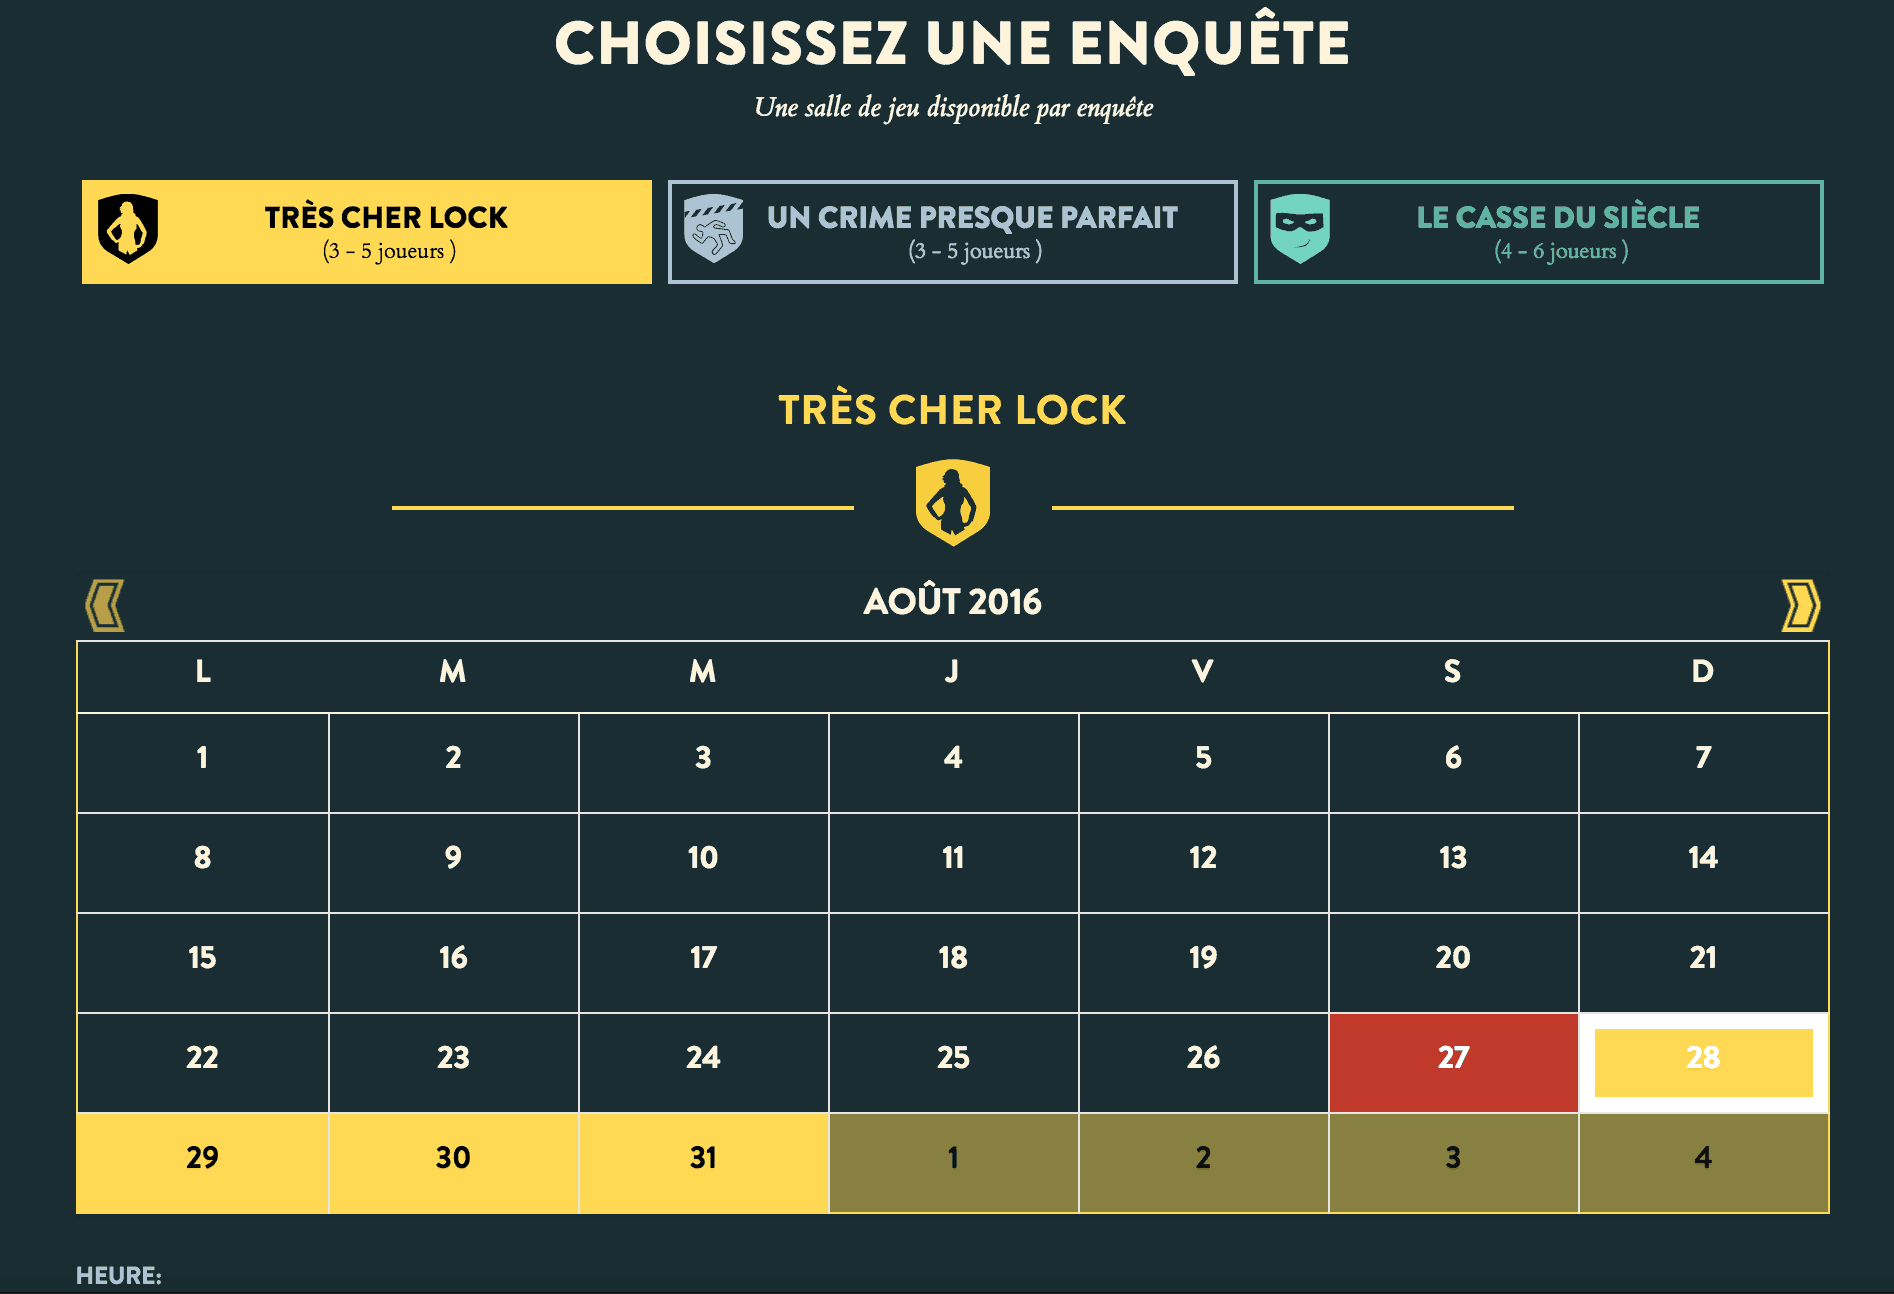Click the masked burglar shield icon
Image resolution: width=1894 pixels, height=1294 pixels.
point(1299,229)
